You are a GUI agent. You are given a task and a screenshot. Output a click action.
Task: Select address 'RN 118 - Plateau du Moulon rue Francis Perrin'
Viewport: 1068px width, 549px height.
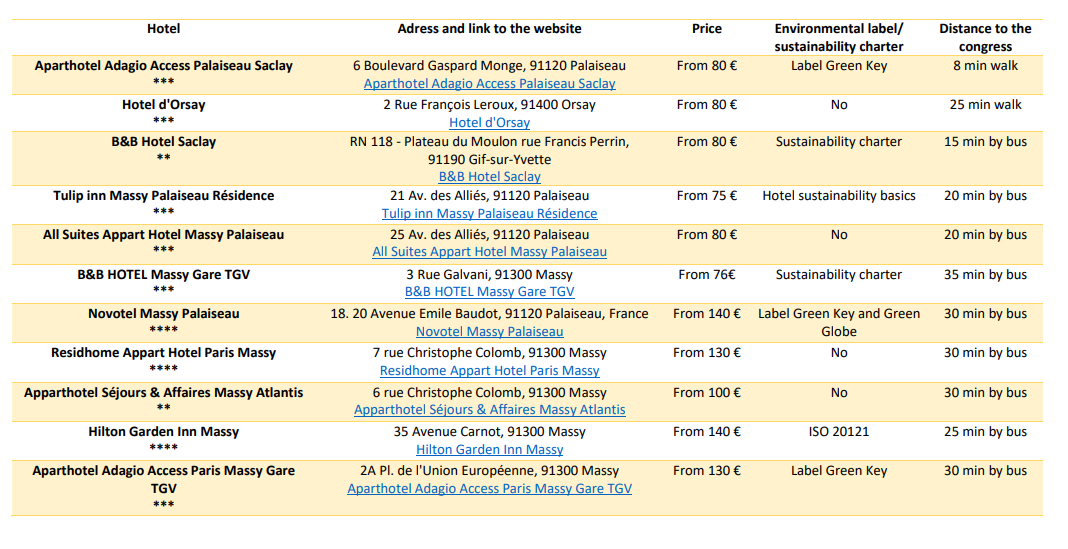(489, 142)
